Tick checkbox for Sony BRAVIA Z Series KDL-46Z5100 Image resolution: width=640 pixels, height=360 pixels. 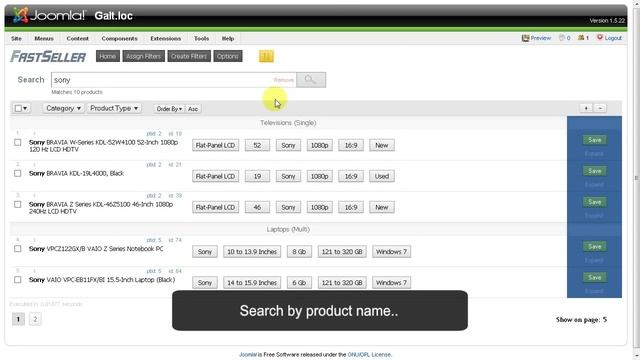[18, 204]
